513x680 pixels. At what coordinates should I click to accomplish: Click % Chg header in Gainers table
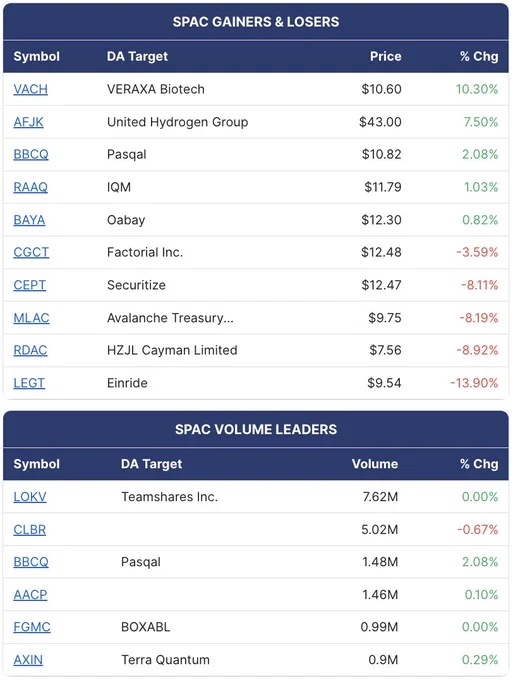[x=479, y=56]
